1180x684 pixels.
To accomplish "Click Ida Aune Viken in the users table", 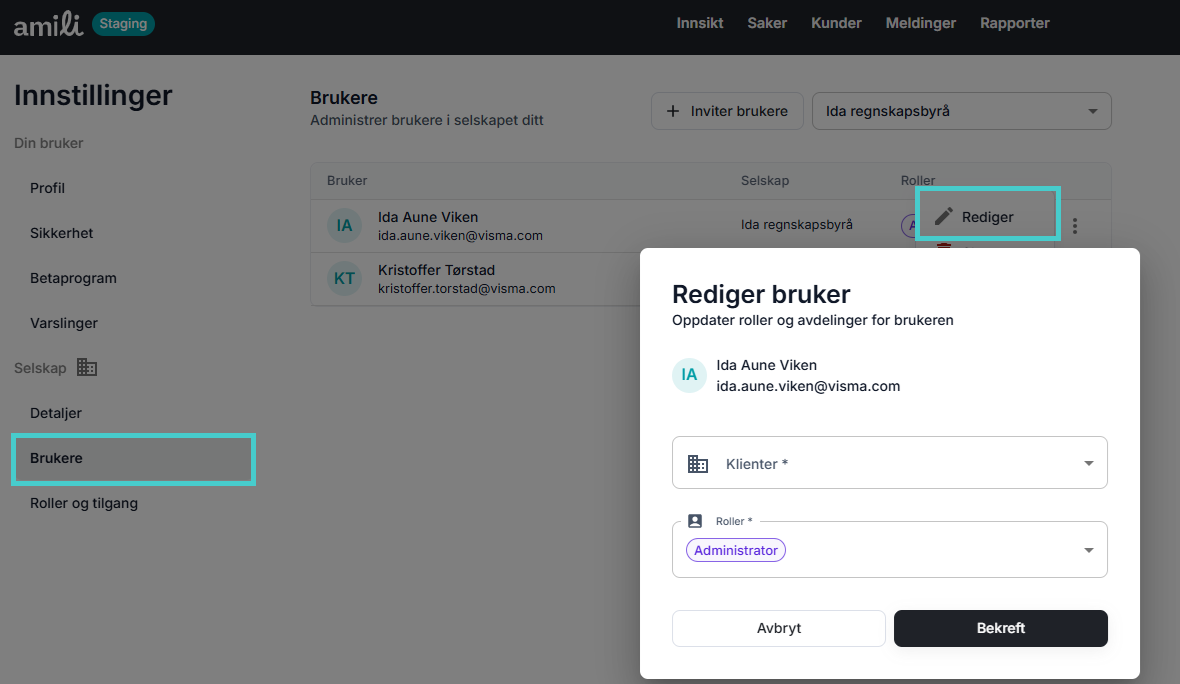I will click(x=427, y=217).
